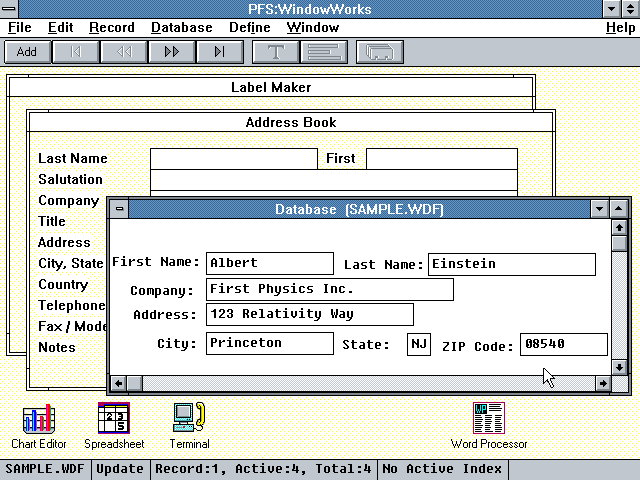
Task: Click the Record:1, Active:4, Total:4 status
Action: tap(263, 469)
